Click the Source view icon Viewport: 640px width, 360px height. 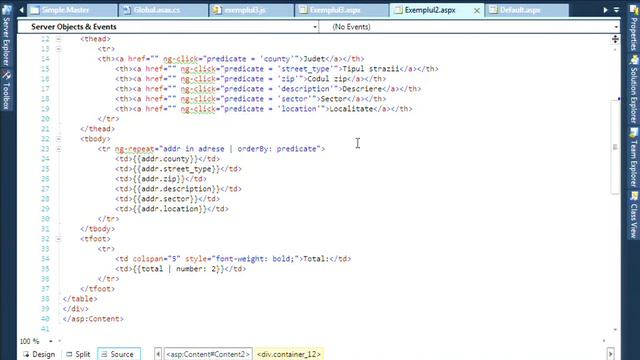pyautogui.click(x=104, y=354)
